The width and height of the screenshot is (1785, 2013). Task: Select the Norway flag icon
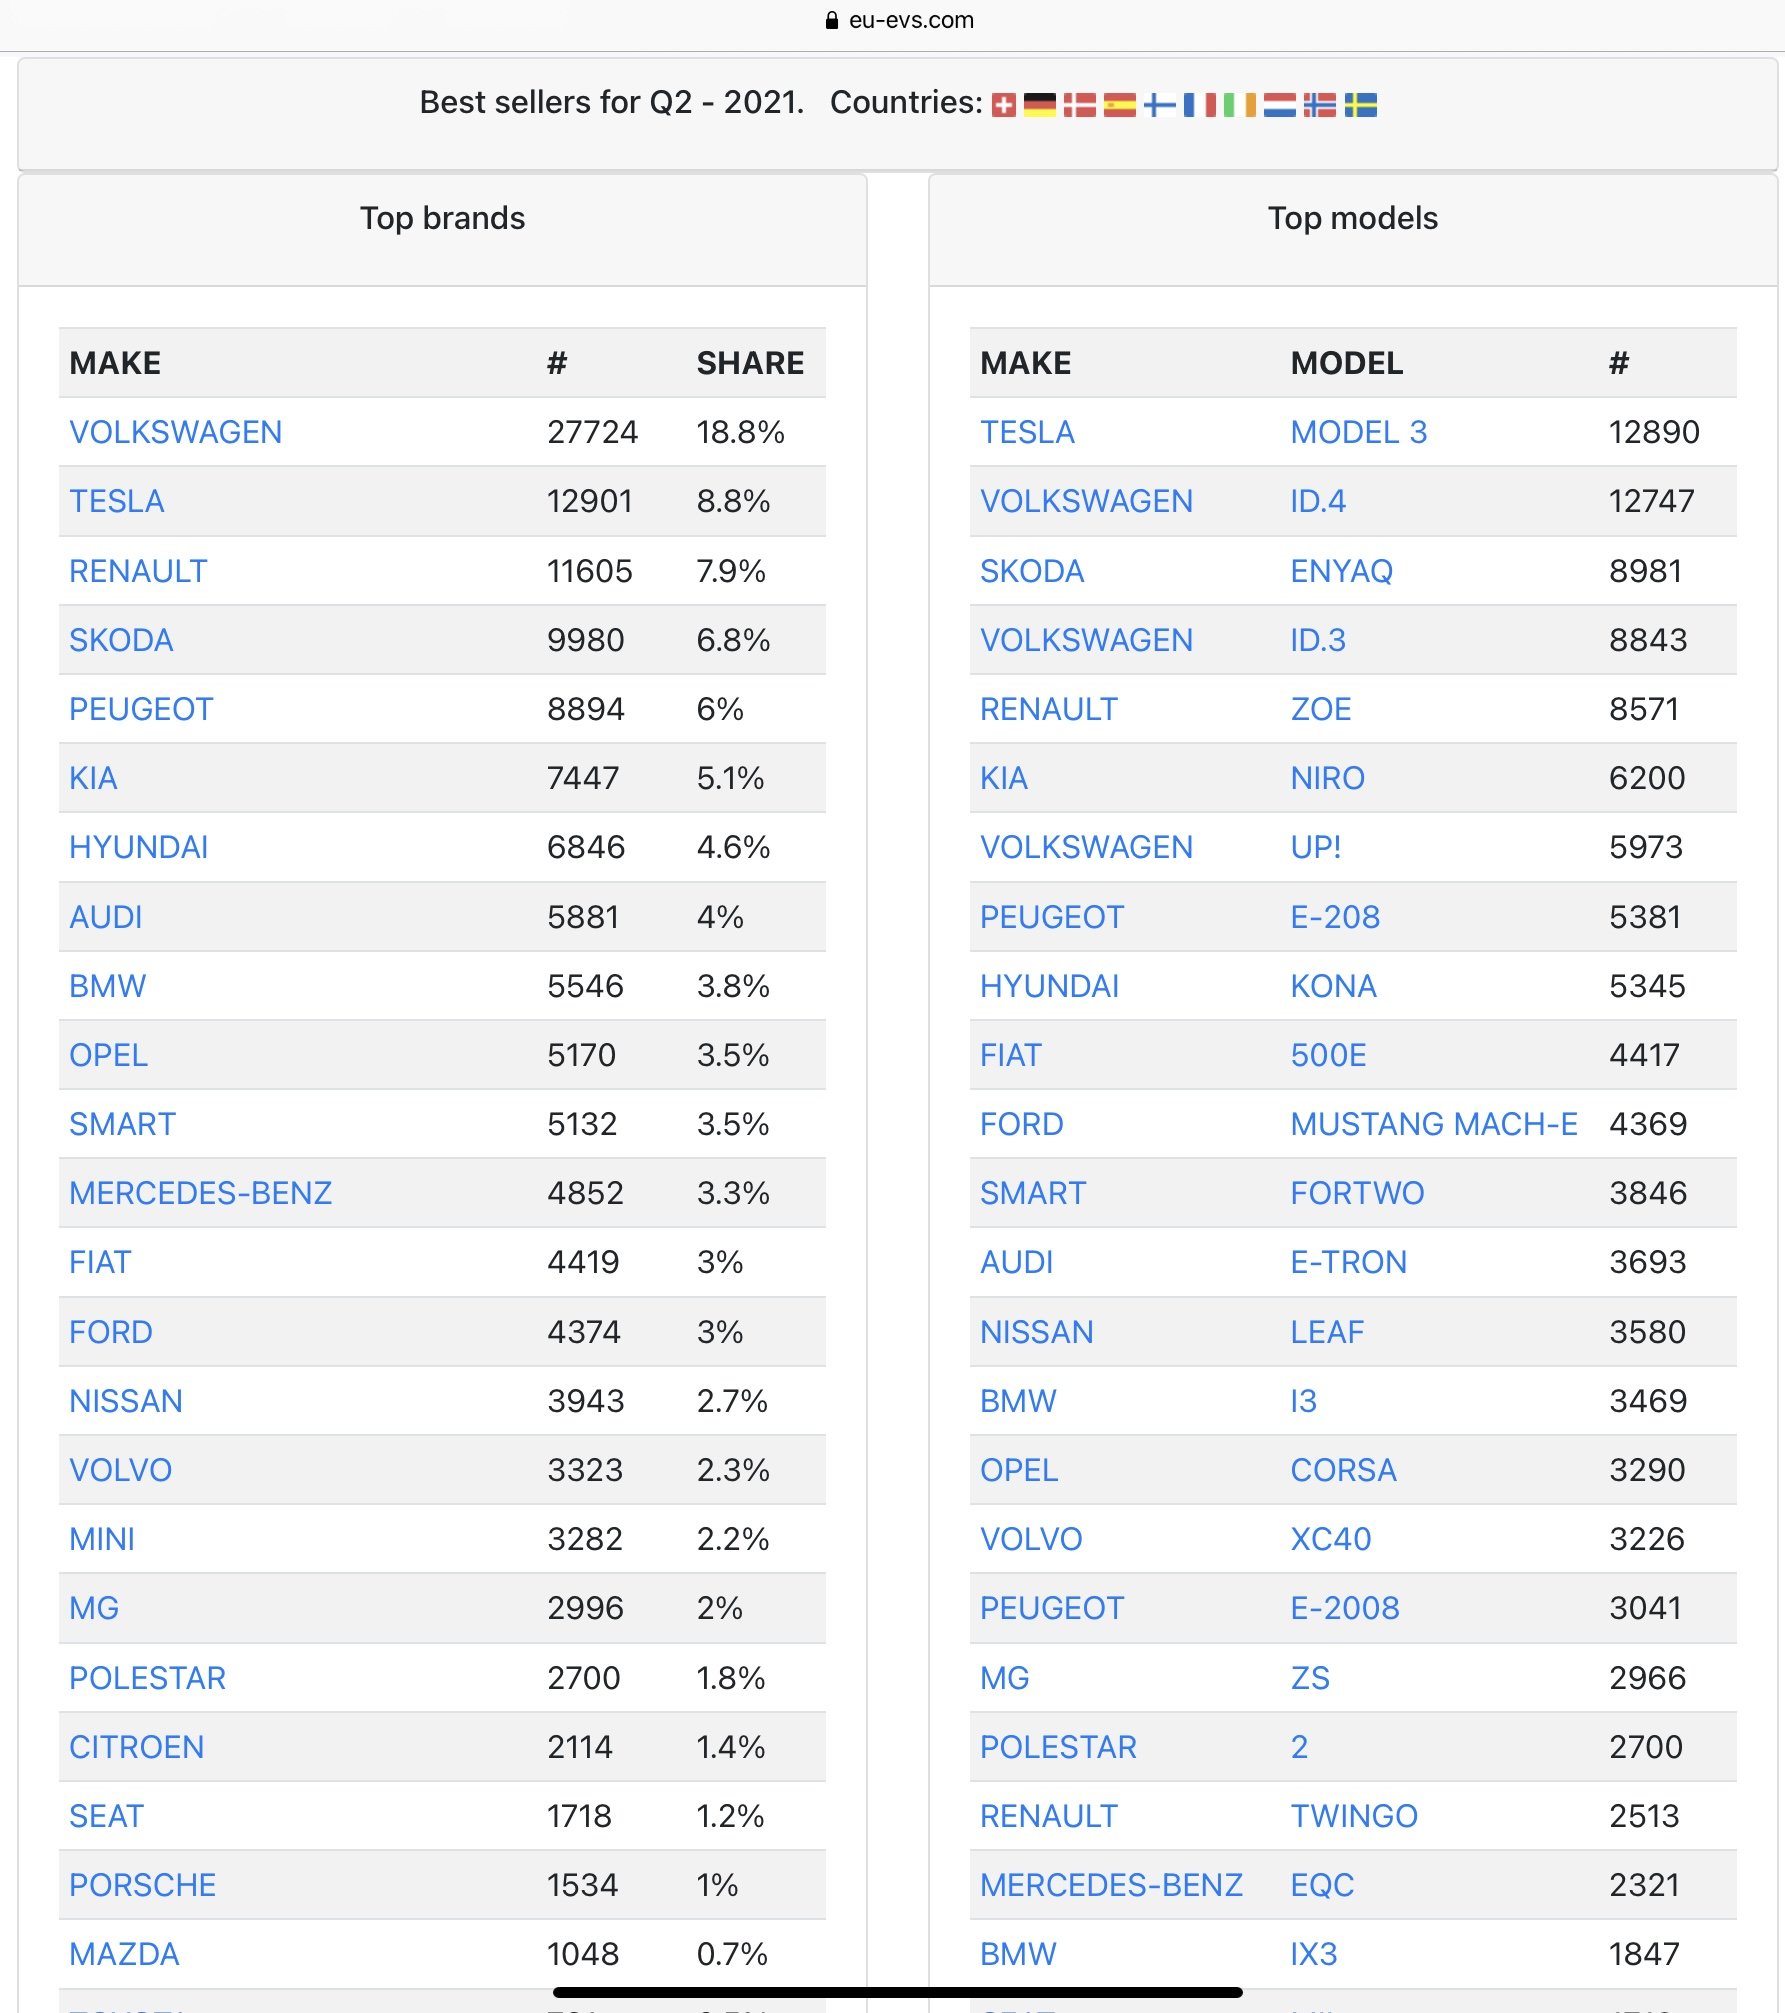(x=1319, y=105)
